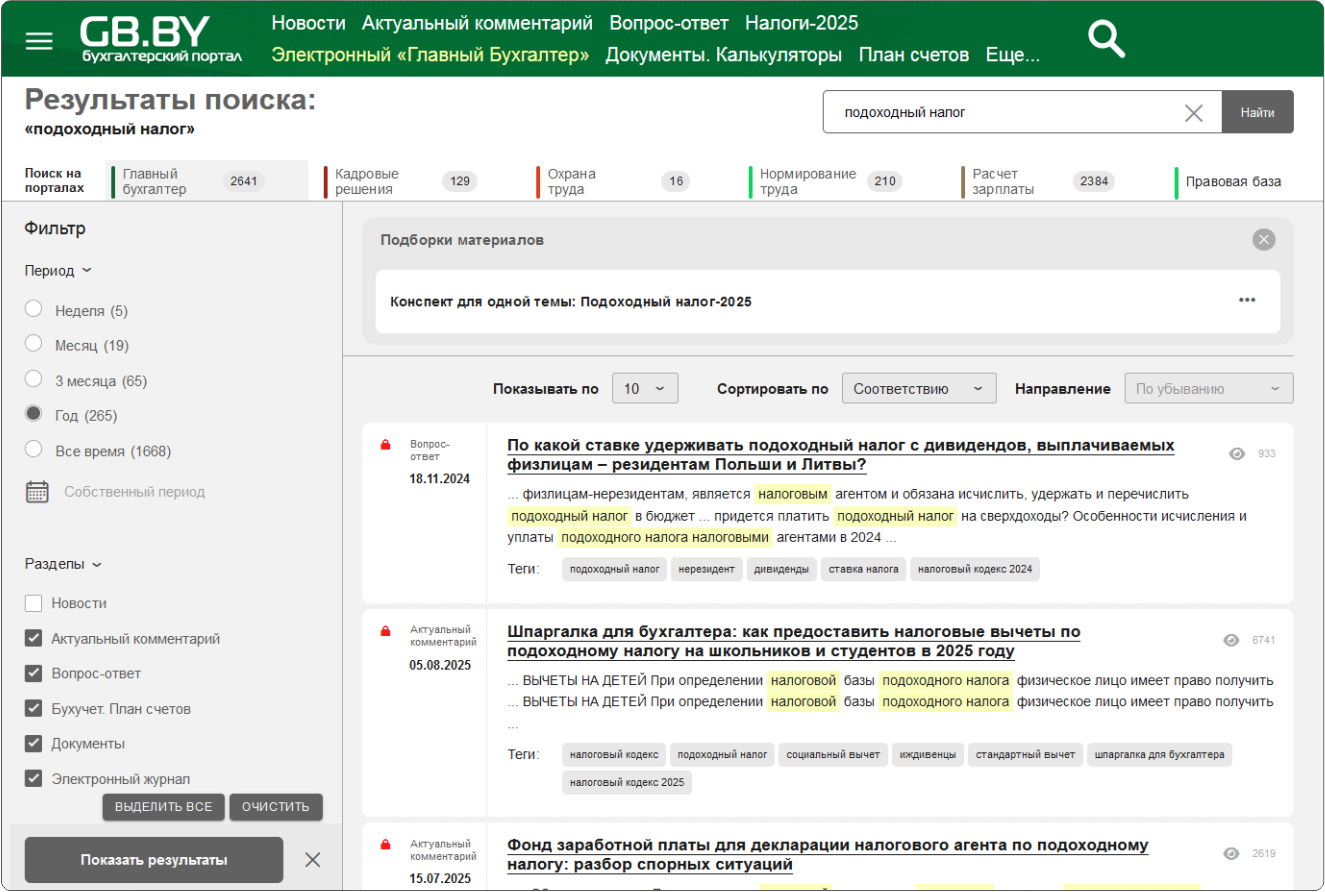The width and height of the screenshot is (1325, 892).
Task: Clear the search field text with X
Action: point(1193,113)
